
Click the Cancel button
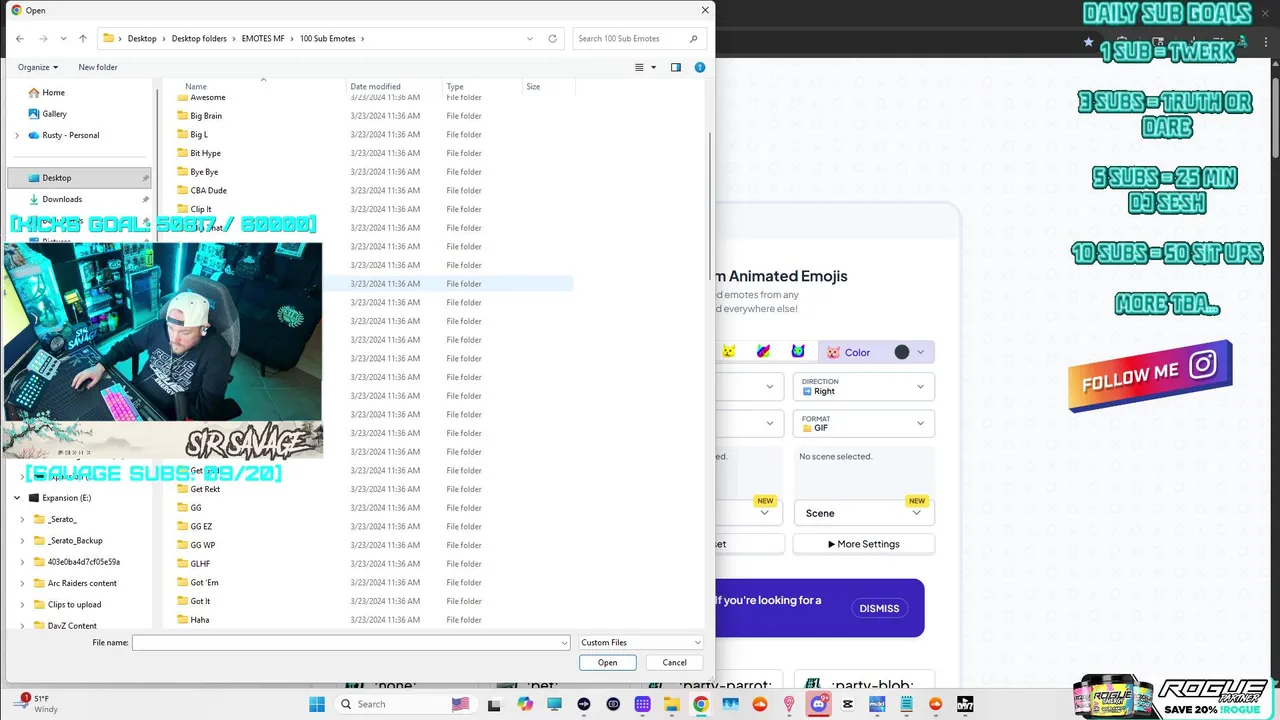point(675,662)
